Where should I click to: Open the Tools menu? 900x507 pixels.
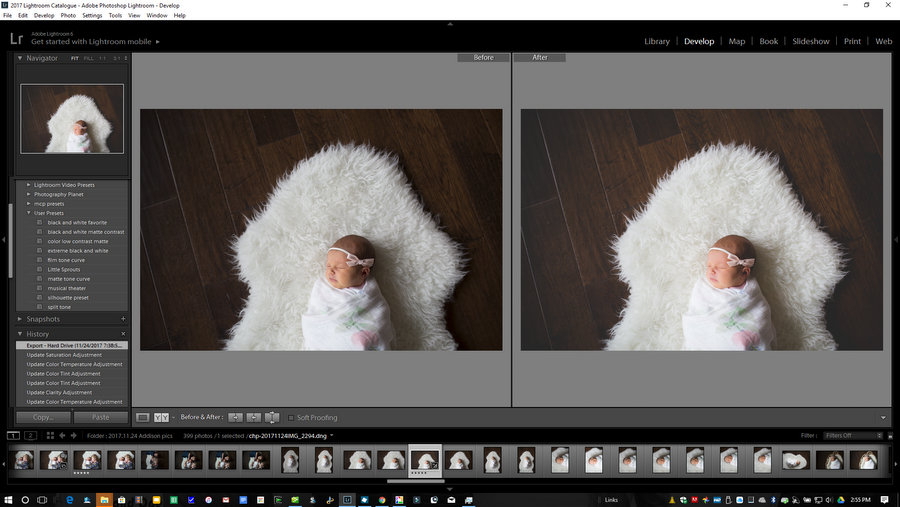click(x=115, y=16)
